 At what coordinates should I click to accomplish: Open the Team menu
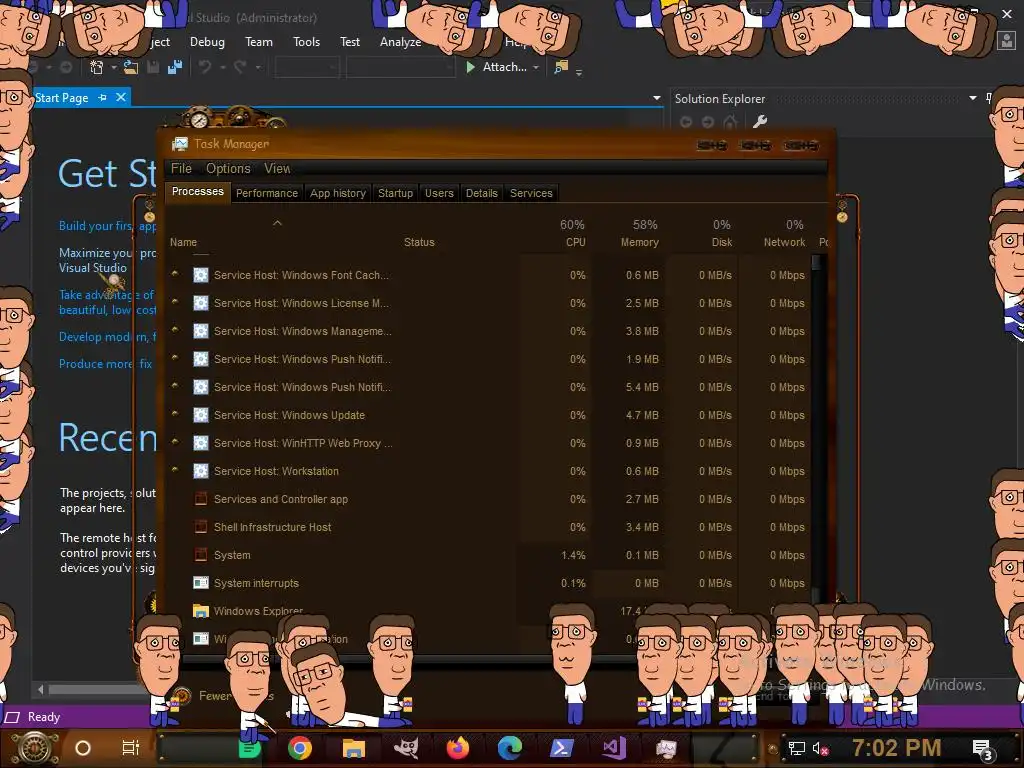coord(259,42)
